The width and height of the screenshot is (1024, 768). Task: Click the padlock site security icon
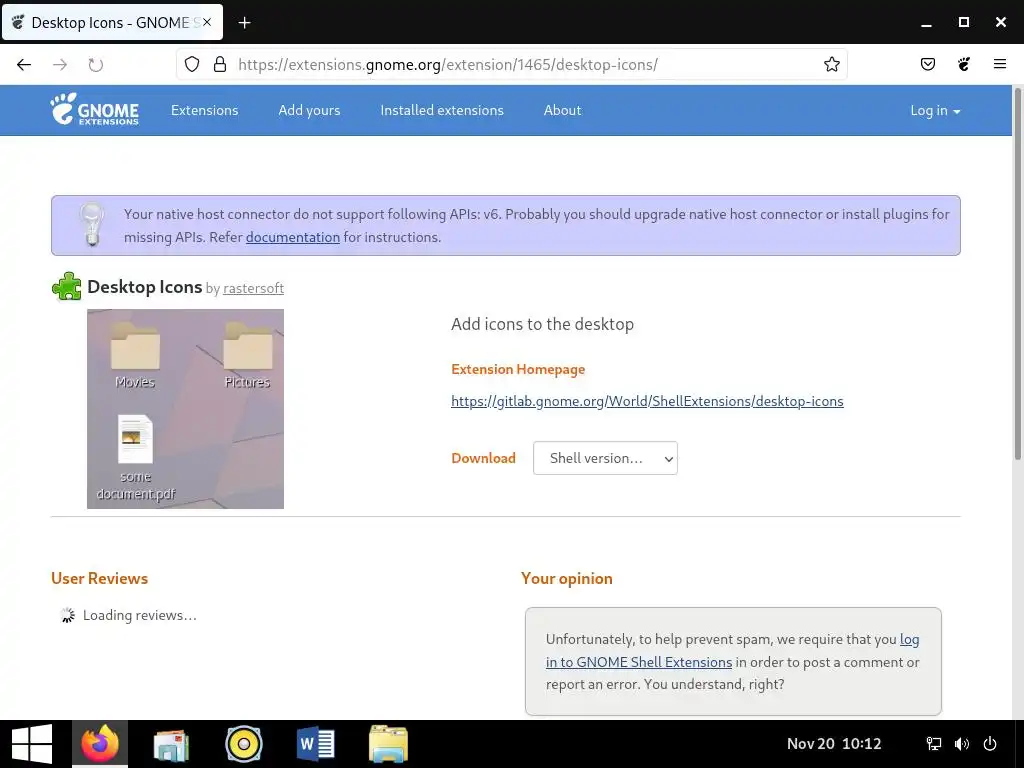220,64
